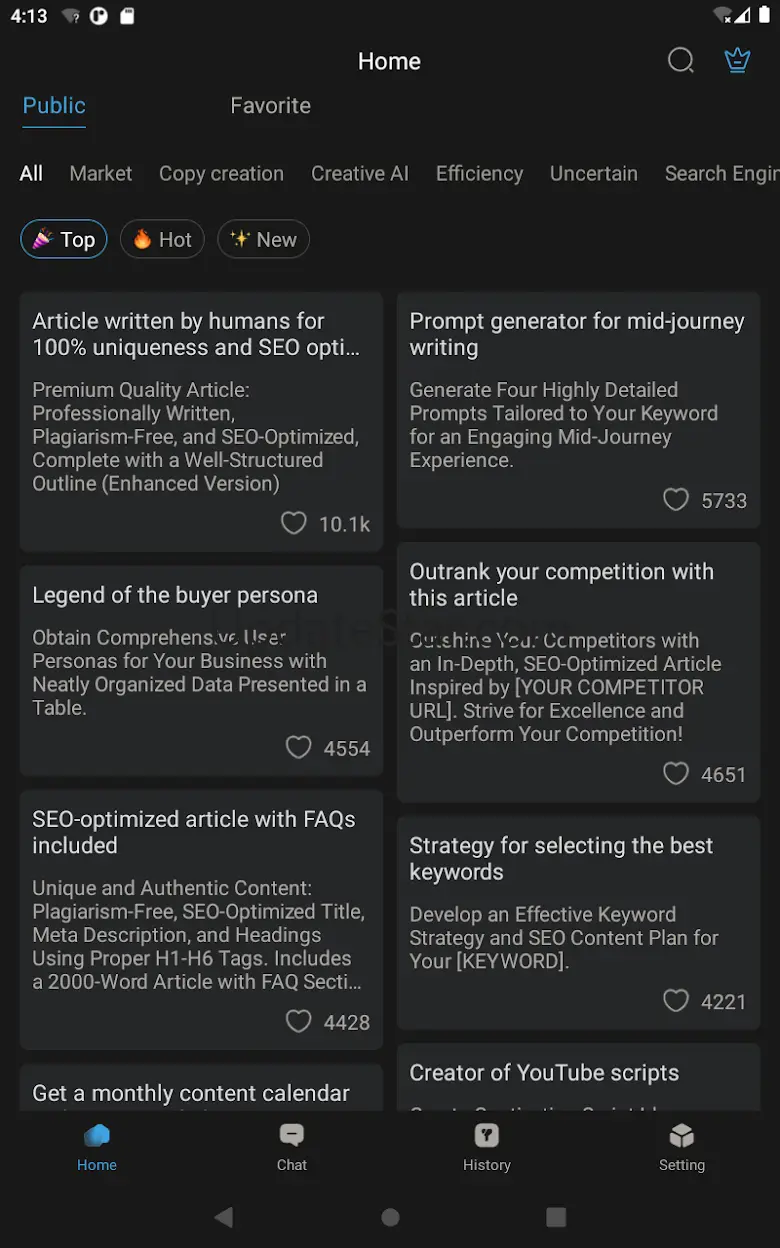This screenshot has width=780, height=1248.
Task: Show New prompts filter
Action: pyautogui.click(x=263, y=240)
